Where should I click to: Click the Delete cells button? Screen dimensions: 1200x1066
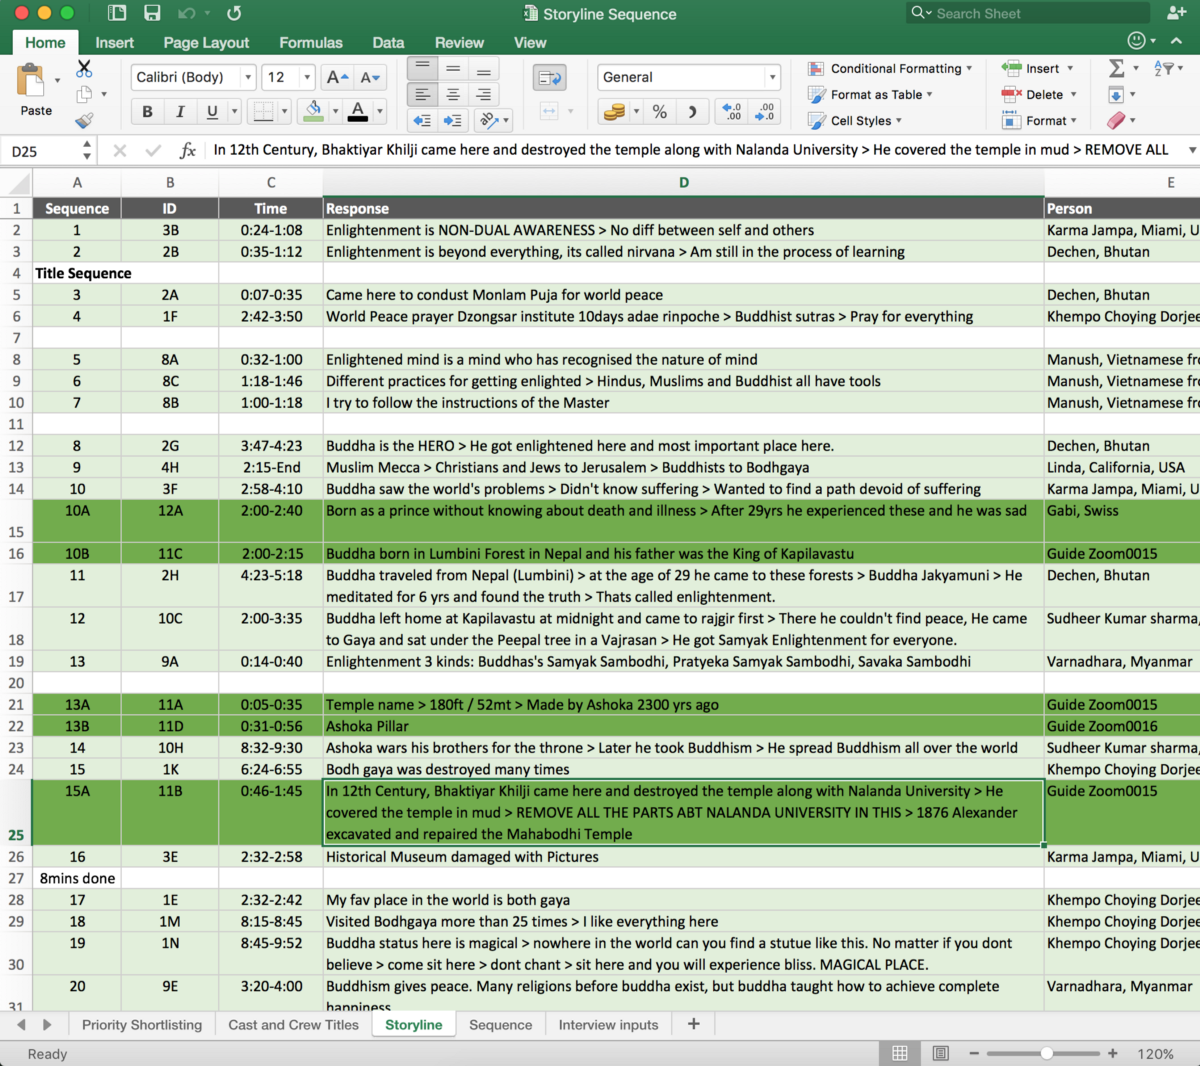[1038, 94]
